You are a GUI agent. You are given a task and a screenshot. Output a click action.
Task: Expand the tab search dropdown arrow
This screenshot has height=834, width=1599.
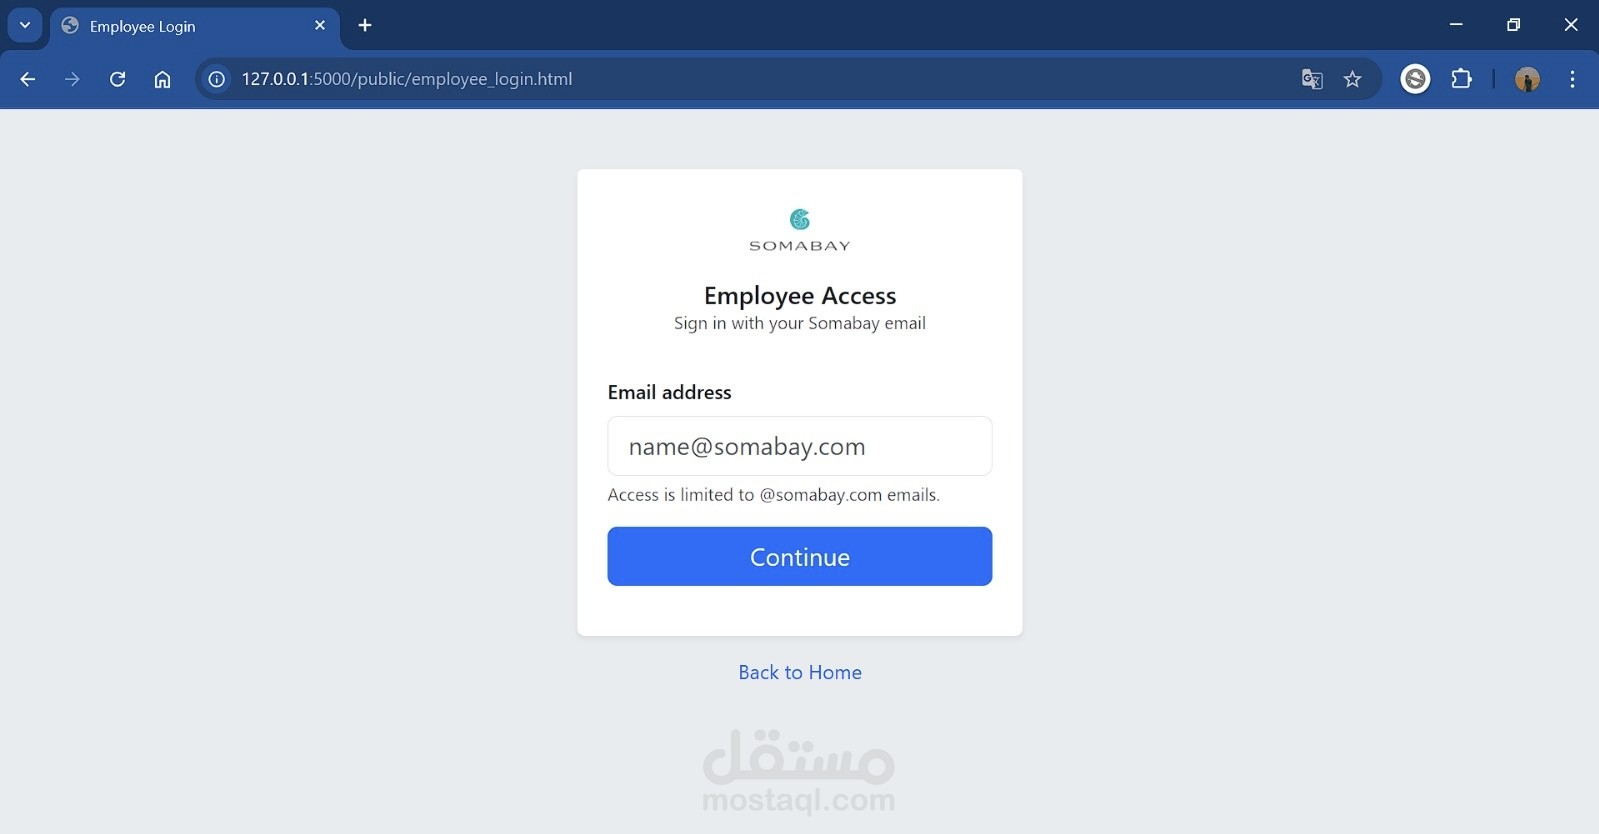pos(25,25)
